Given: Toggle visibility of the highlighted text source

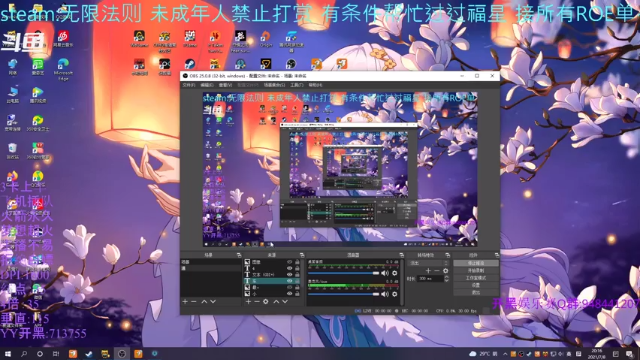Looking at the screenshot, I should (289, 281).
